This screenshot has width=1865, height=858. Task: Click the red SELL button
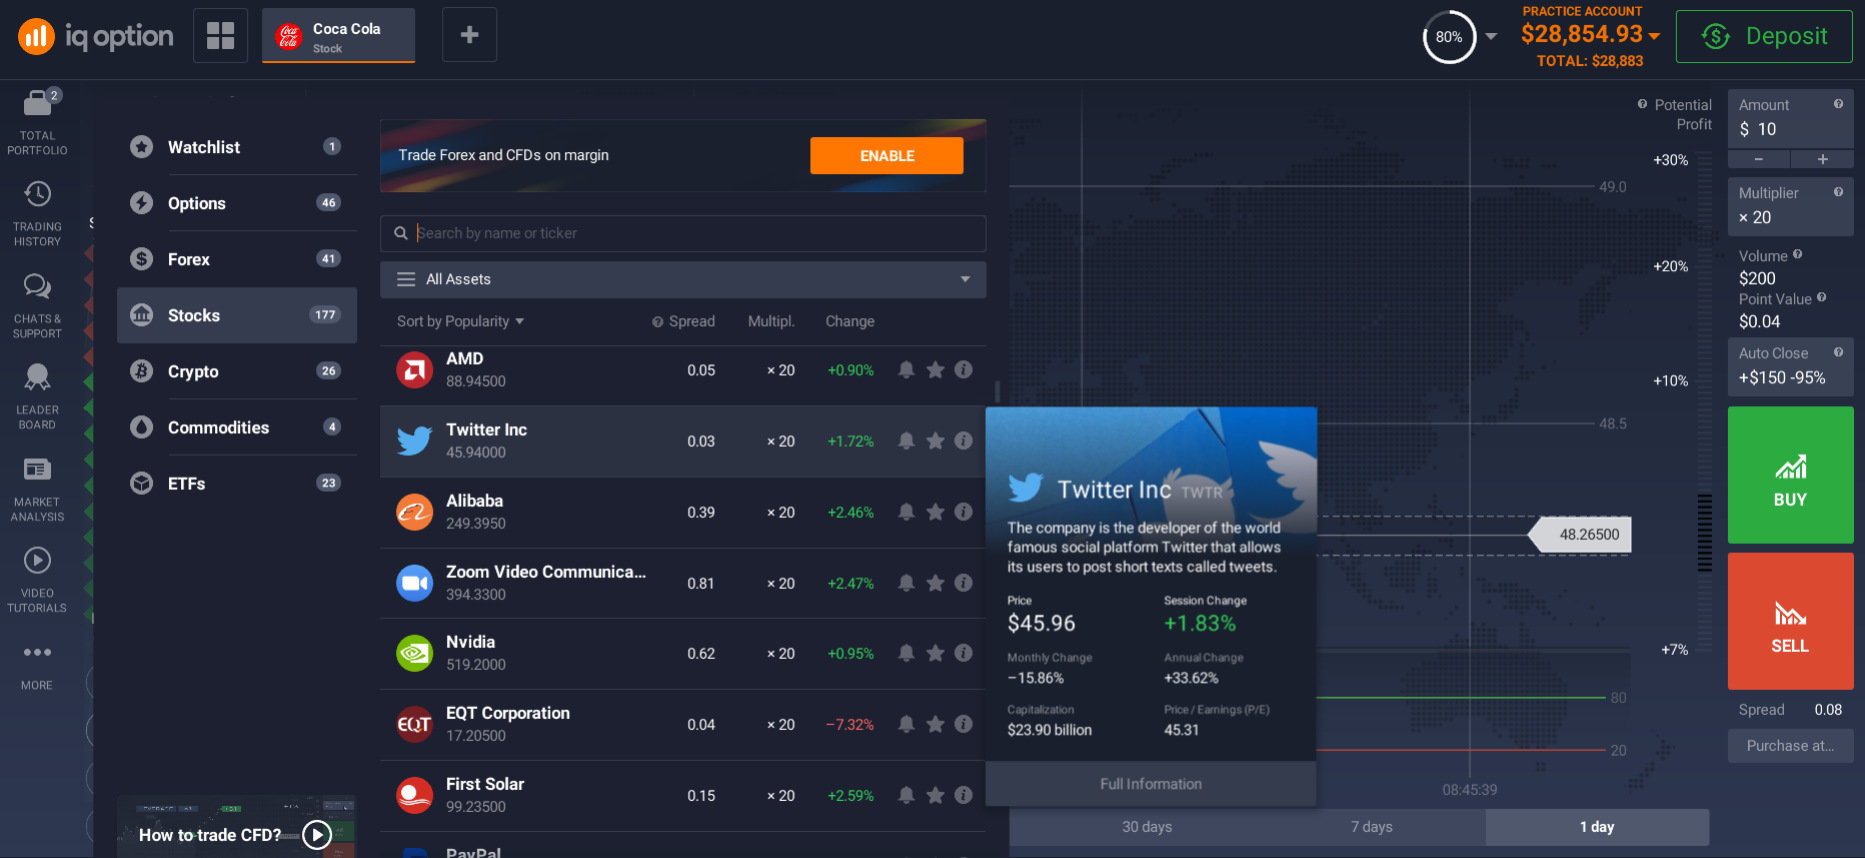coord(1790,621)
